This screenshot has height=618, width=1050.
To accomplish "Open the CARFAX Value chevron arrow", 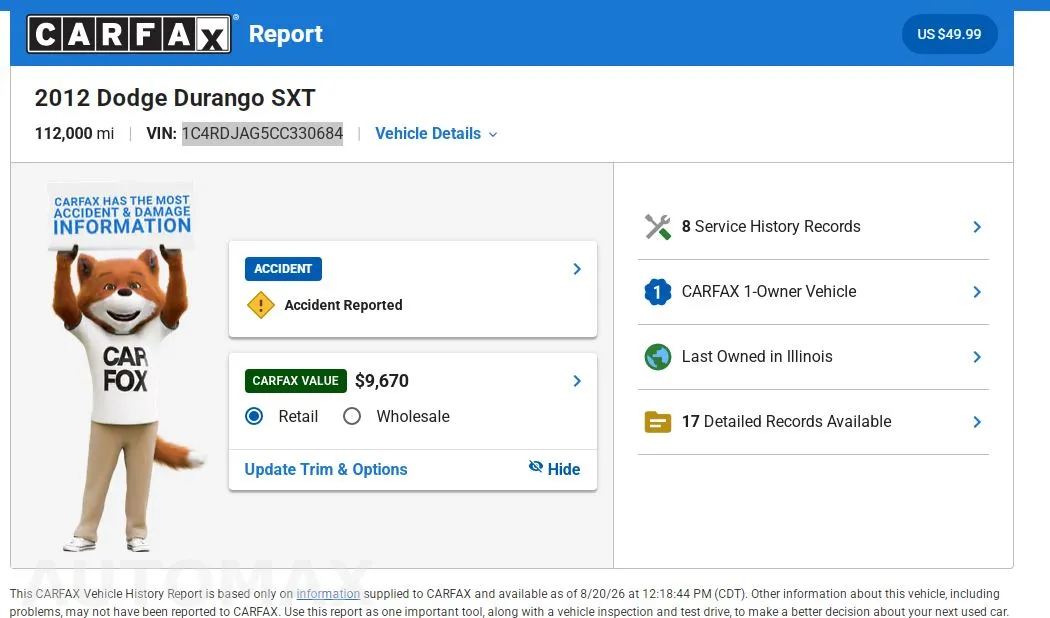I will (x=577, y=381).
